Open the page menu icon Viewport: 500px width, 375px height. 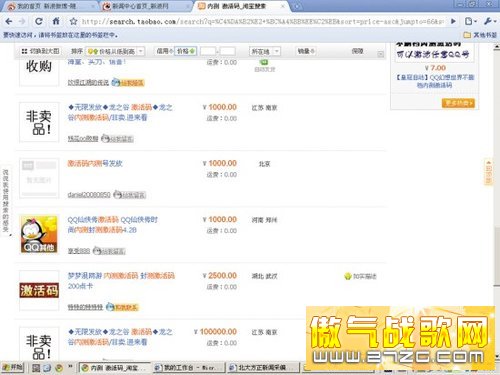point(470,22)
